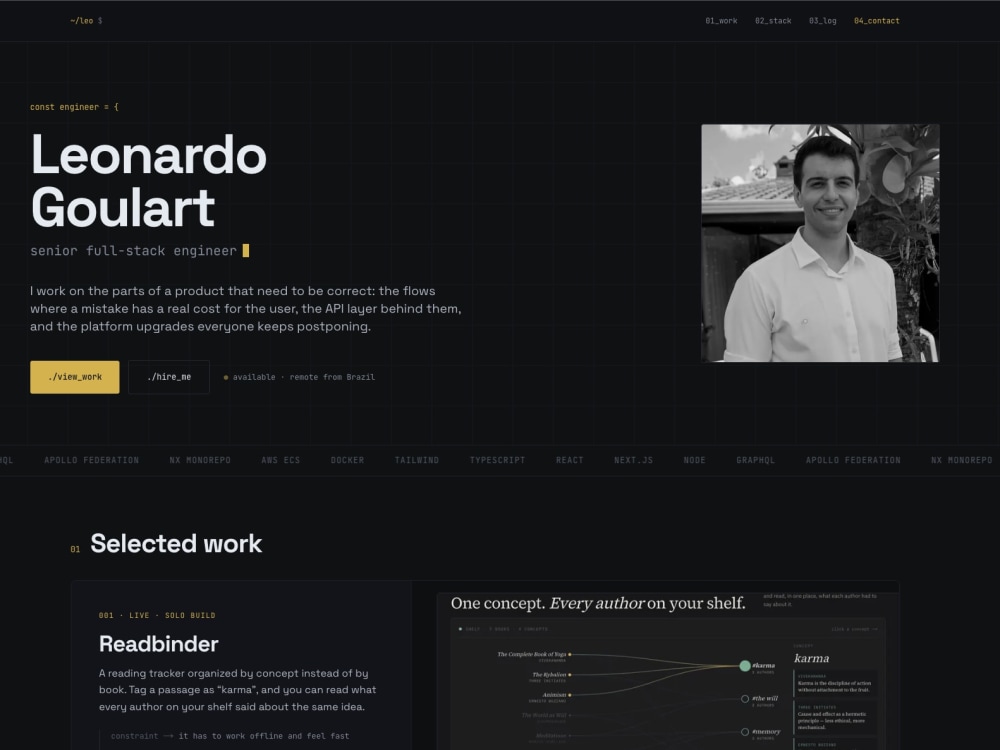The width and height of the screenshot is (1000, 750).
Task: Open the 01_work nav link
Action: pos(721,21)
